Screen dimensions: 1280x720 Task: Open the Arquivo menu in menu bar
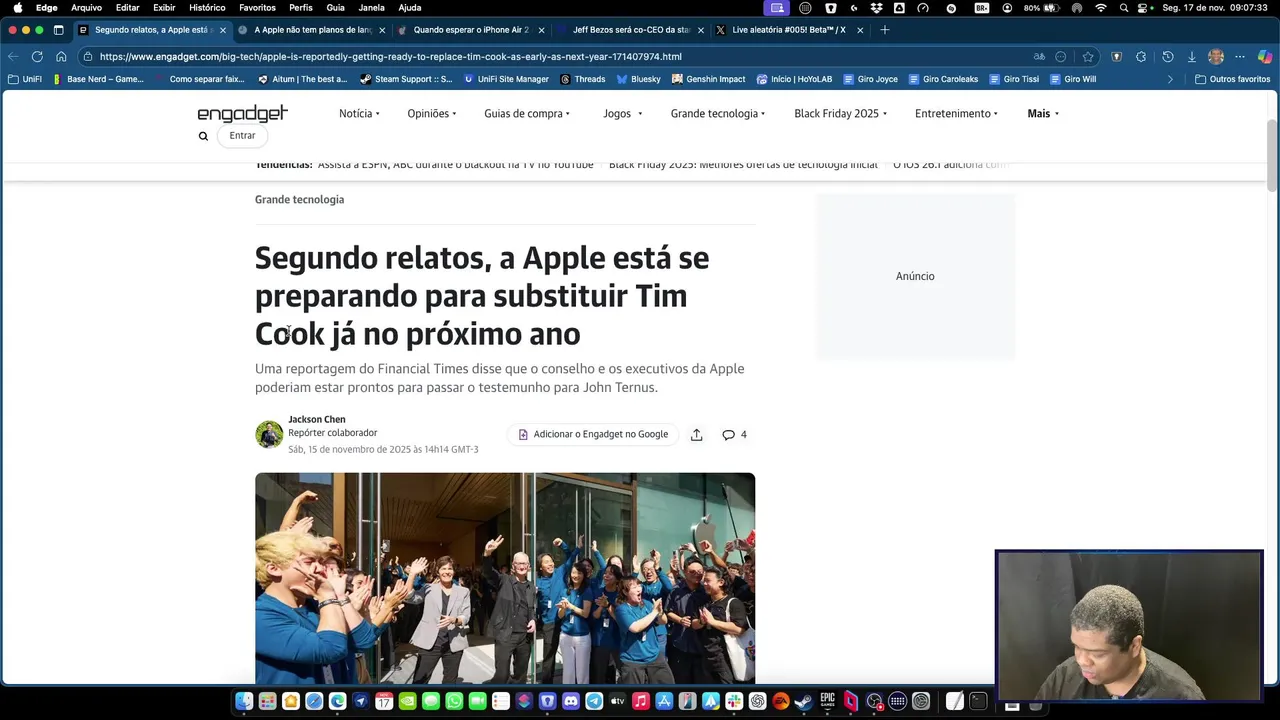[86, 8]
